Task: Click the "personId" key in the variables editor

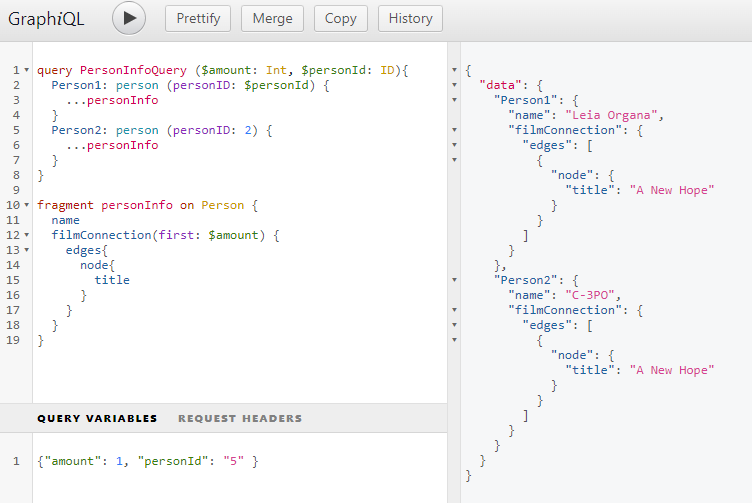Action: pos(173,461)
